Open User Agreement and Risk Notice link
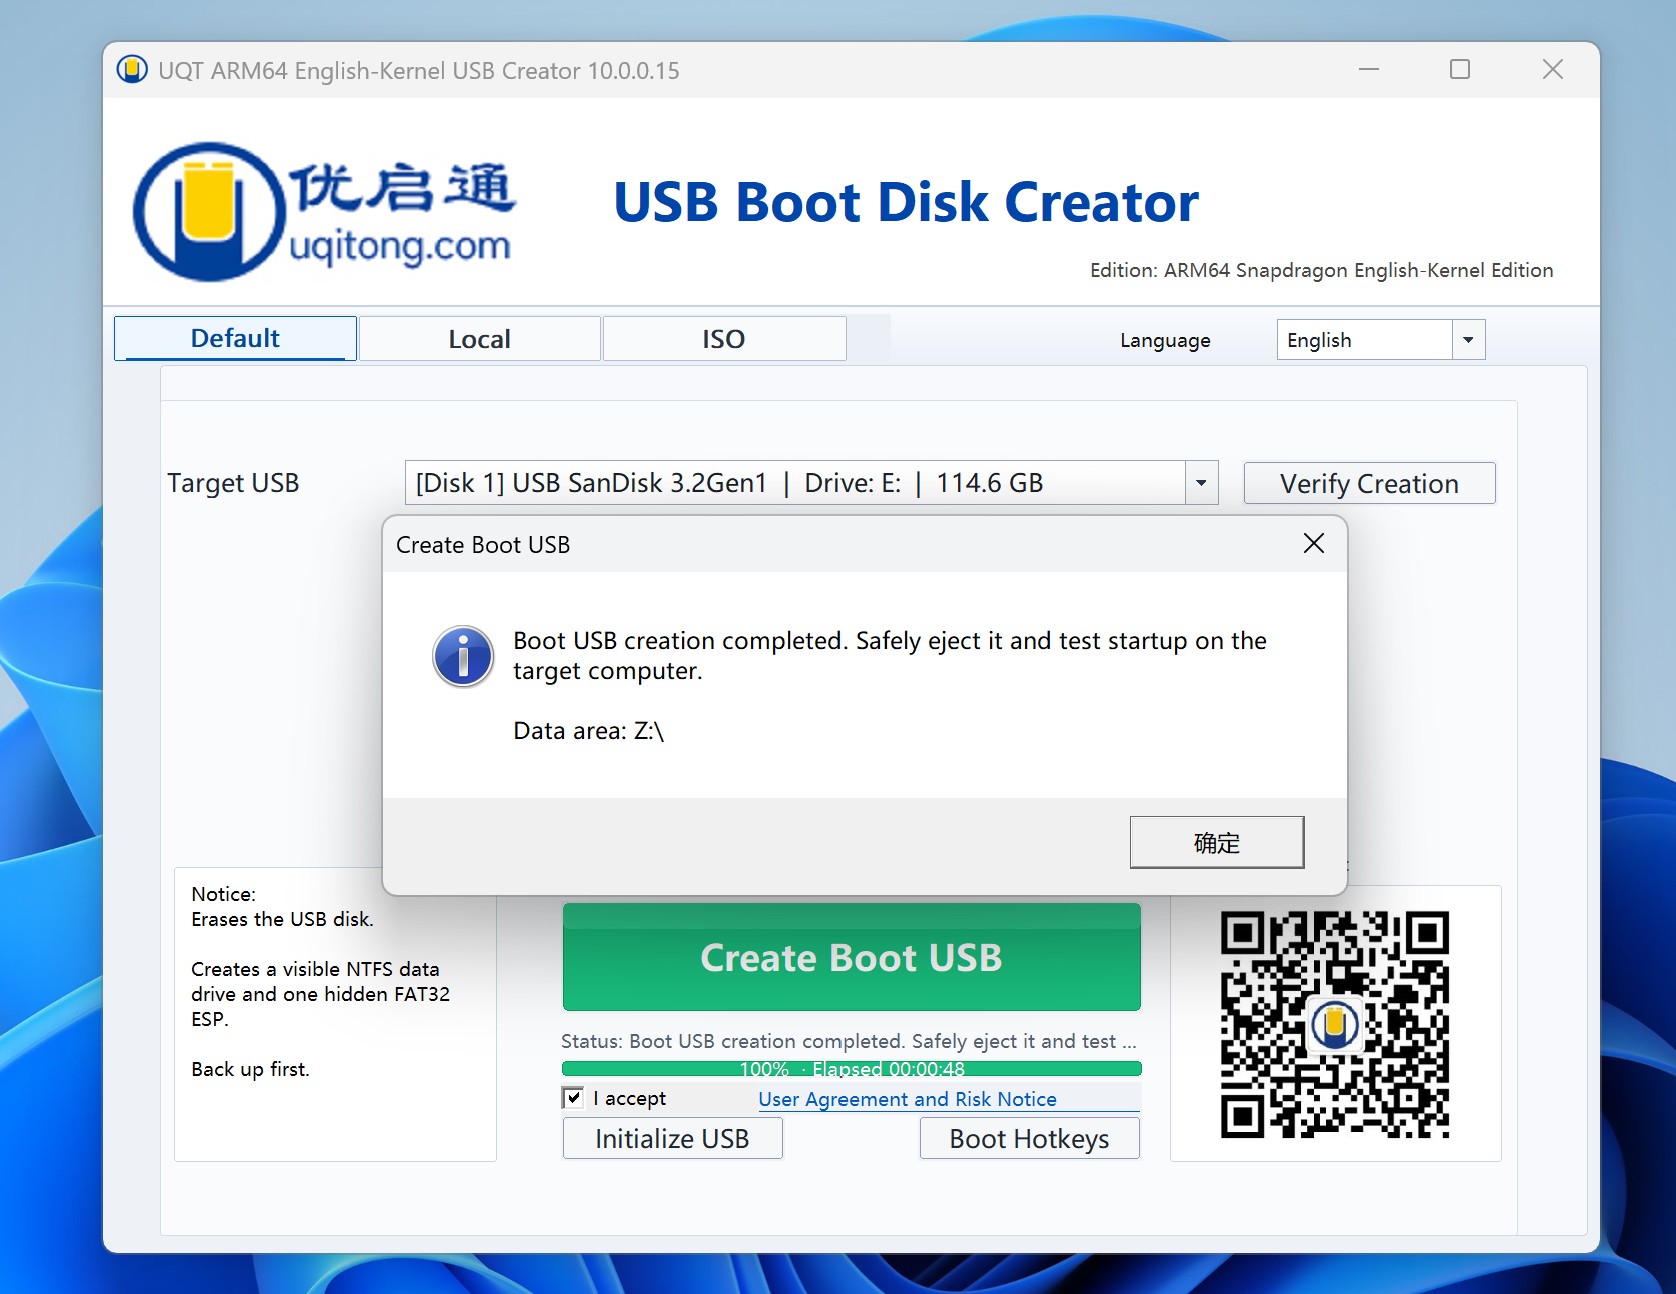1676x1294 pixels. (x=907, y=1099)
